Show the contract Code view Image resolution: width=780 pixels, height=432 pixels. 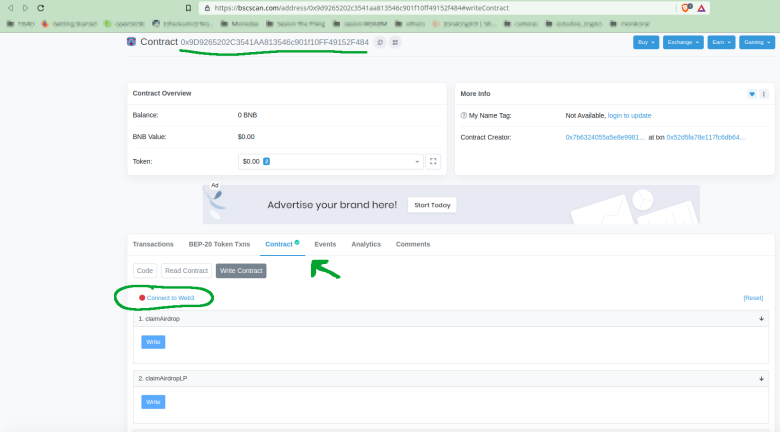click(x=145, y=271)
